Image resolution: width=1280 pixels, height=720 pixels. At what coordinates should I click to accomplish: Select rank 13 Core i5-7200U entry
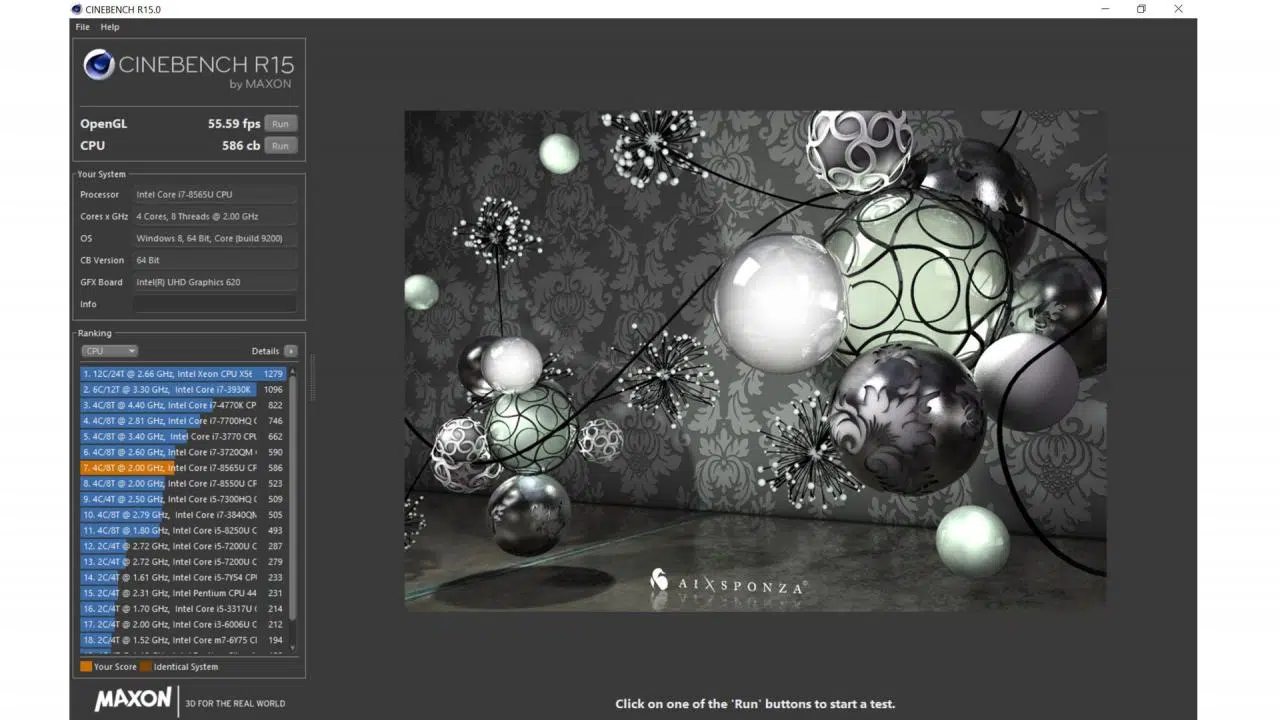[184, 562]
